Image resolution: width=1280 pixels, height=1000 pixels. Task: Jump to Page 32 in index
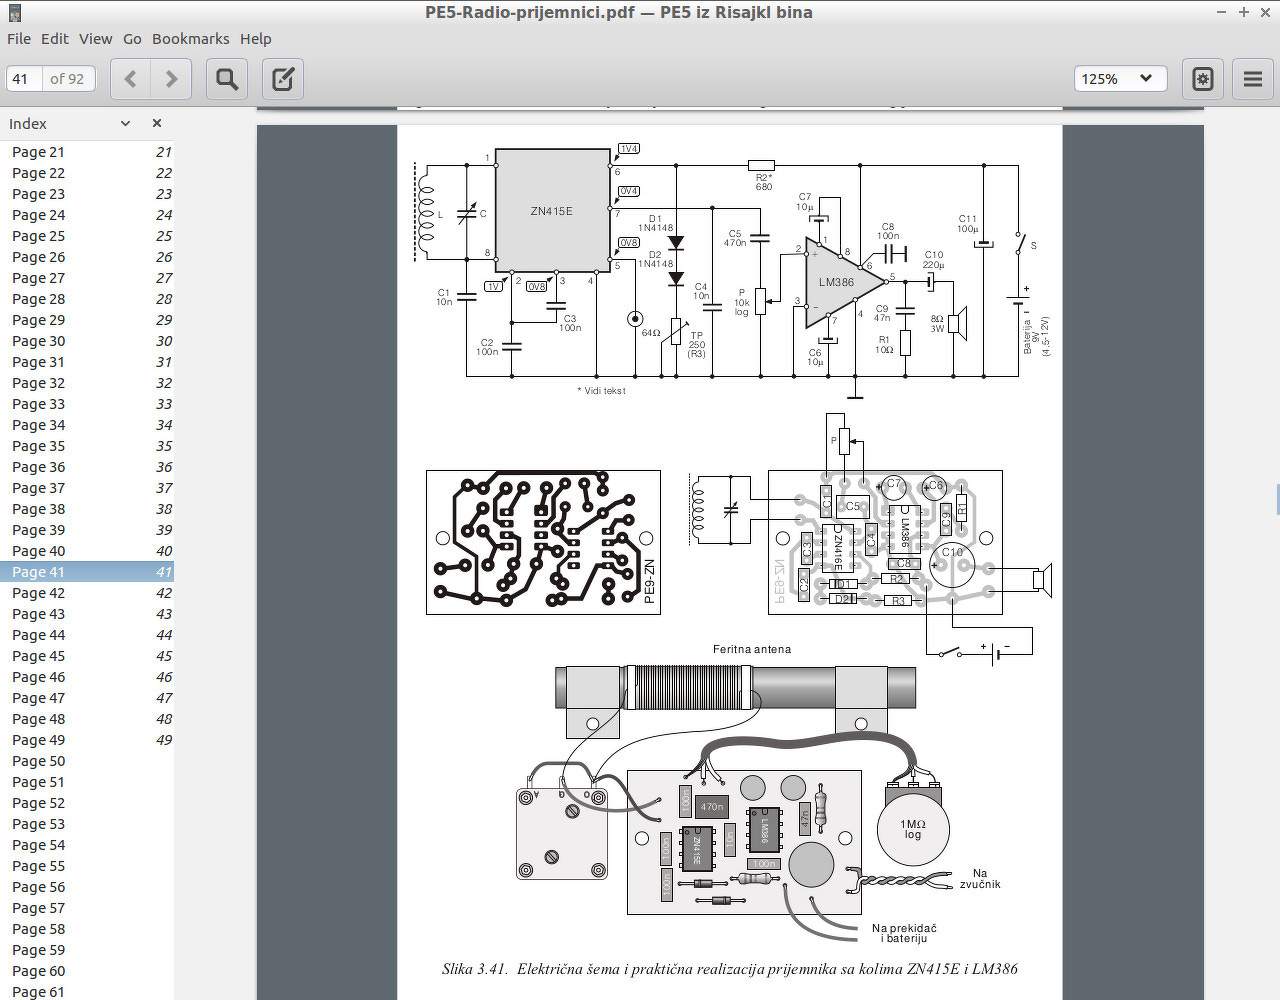click(x=87, y=383)
